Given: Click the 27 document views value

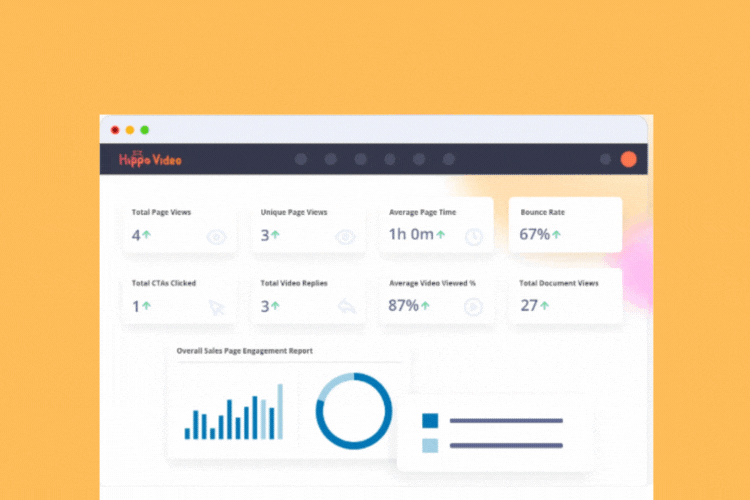Looking at the screenshot, I should pos(529,305).
